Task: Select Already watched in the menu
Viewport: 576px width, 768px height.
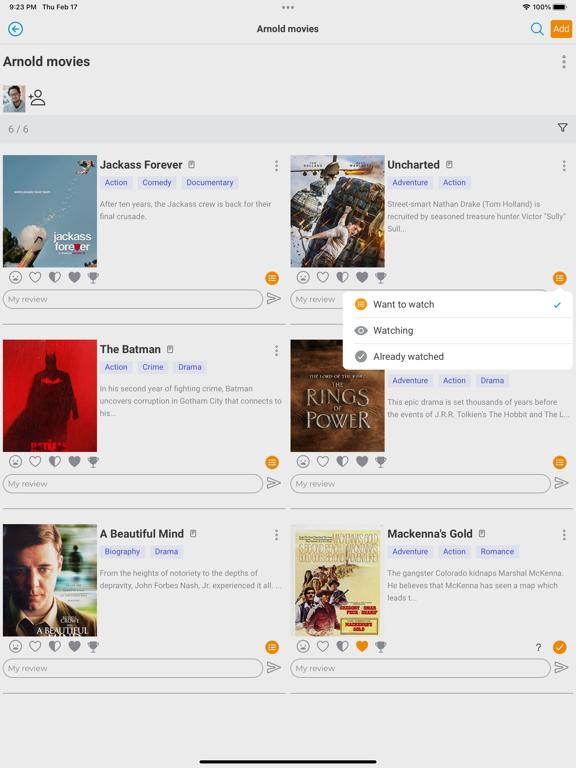Action: pyautogui.click(x=458, y=357)
